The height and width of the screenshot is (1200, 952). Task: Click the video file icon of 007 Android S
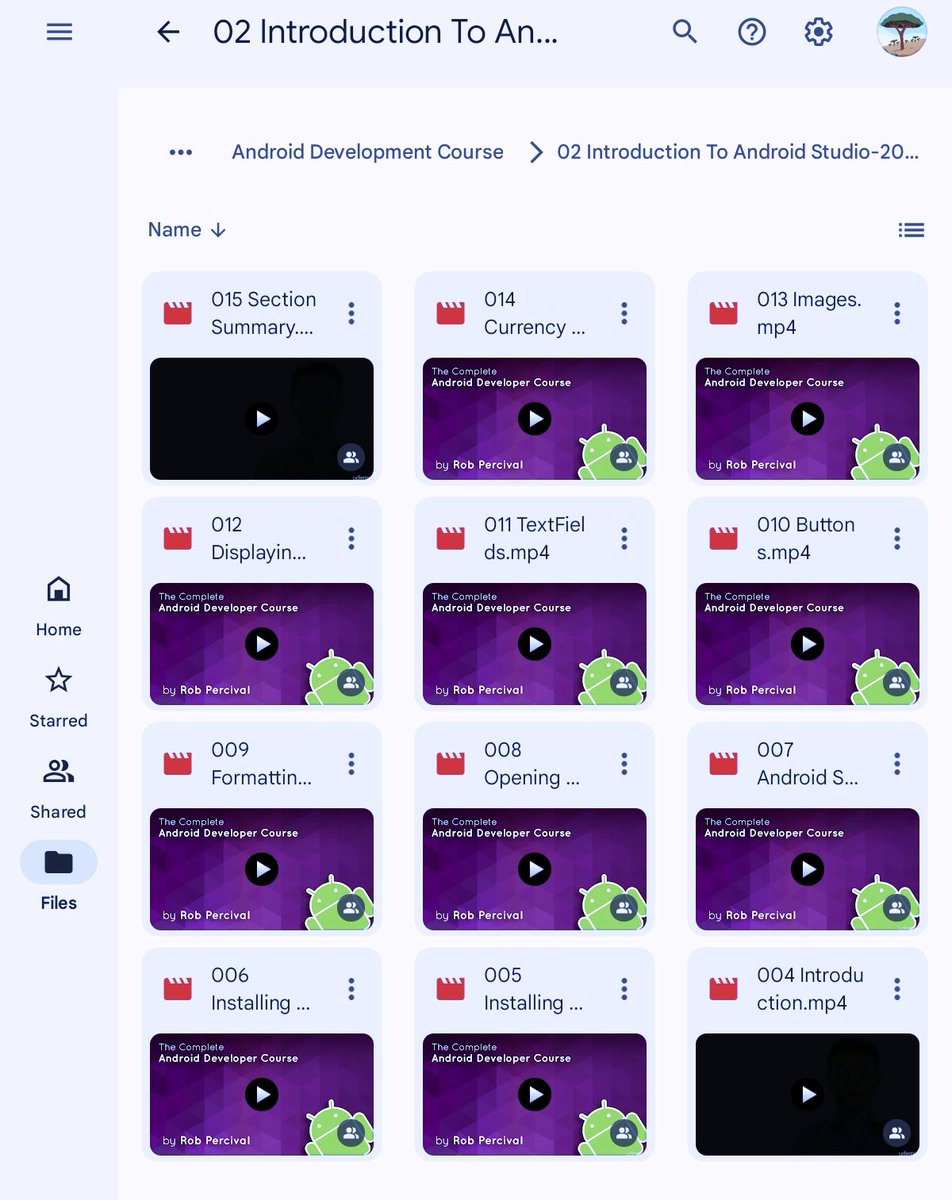point(724,764)
